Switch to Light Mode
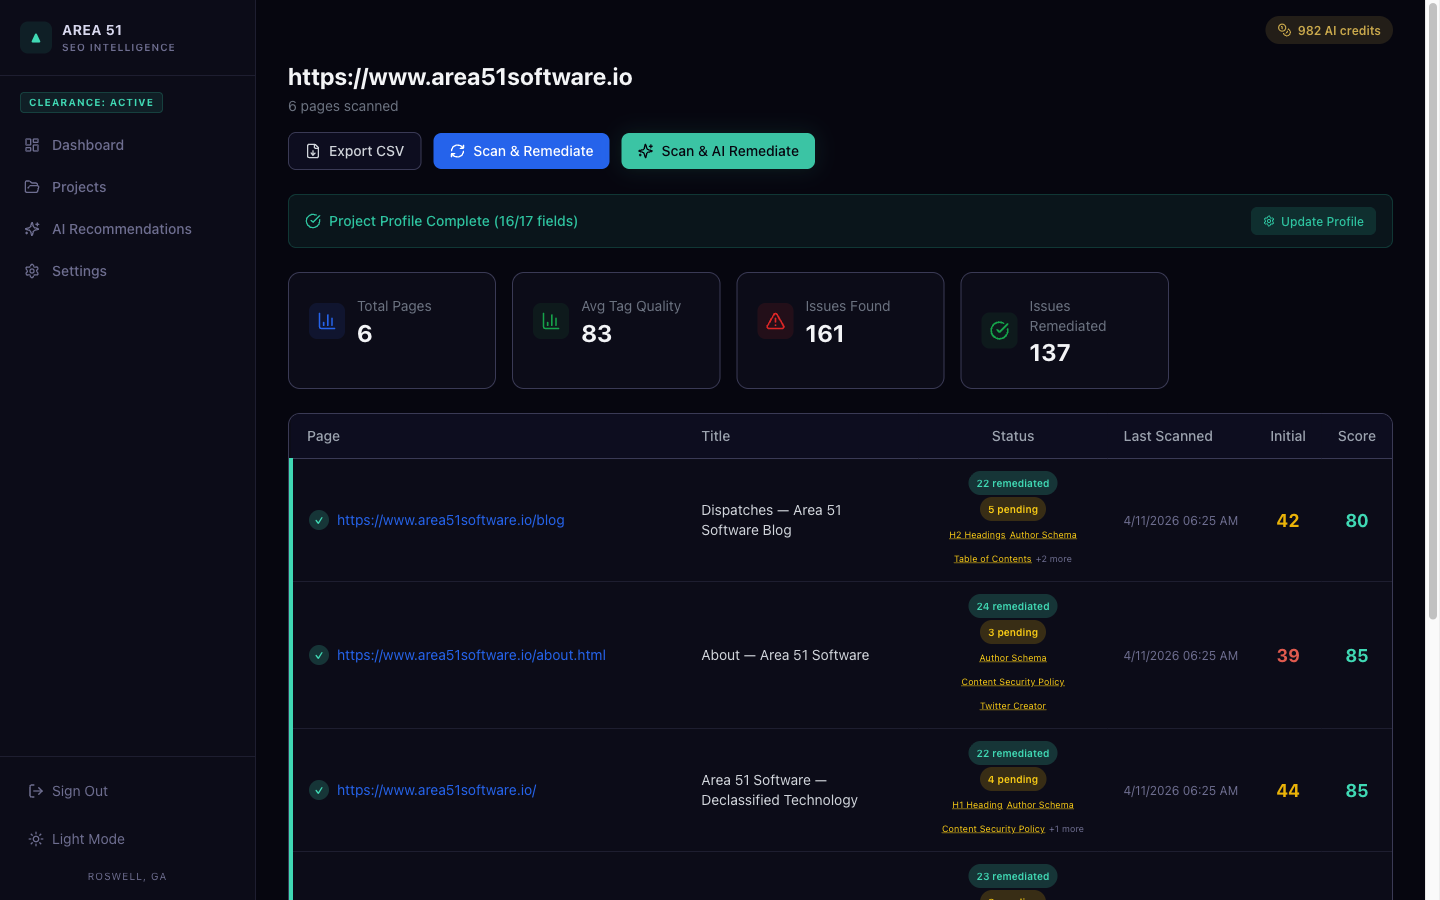 (76, 839)
